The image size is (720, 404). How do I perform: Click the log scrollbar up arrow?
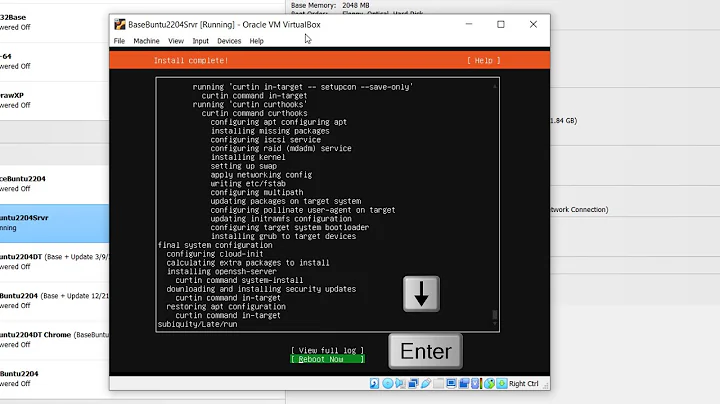[495, 86]
